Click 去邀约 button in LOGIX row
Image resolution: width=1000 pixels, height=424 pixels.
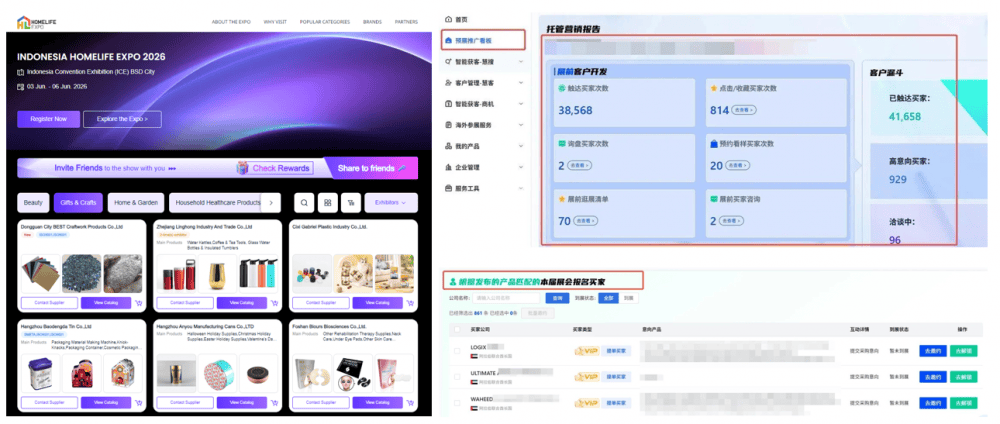(x=932, y=351)
